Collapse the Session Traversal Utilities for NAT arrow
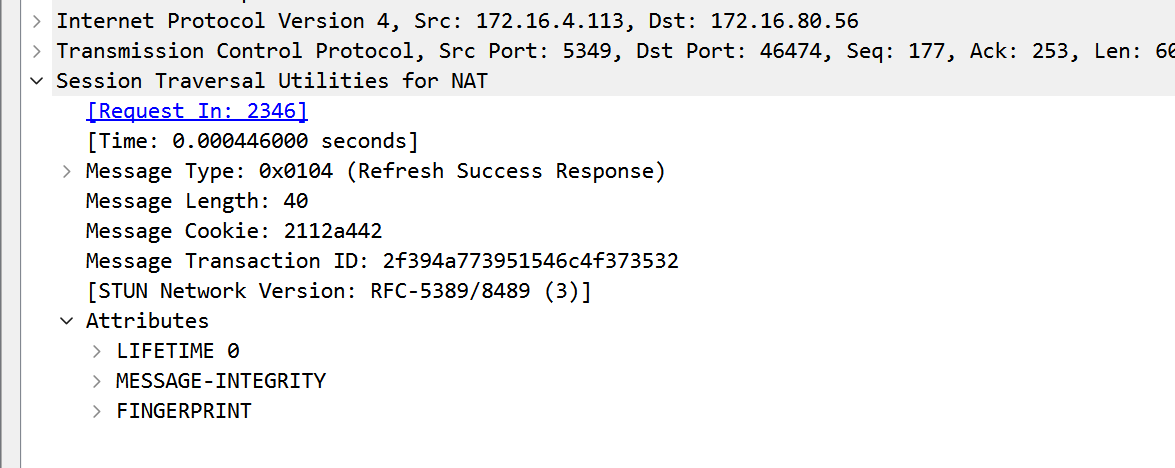1175x468 pixels. 37,81
